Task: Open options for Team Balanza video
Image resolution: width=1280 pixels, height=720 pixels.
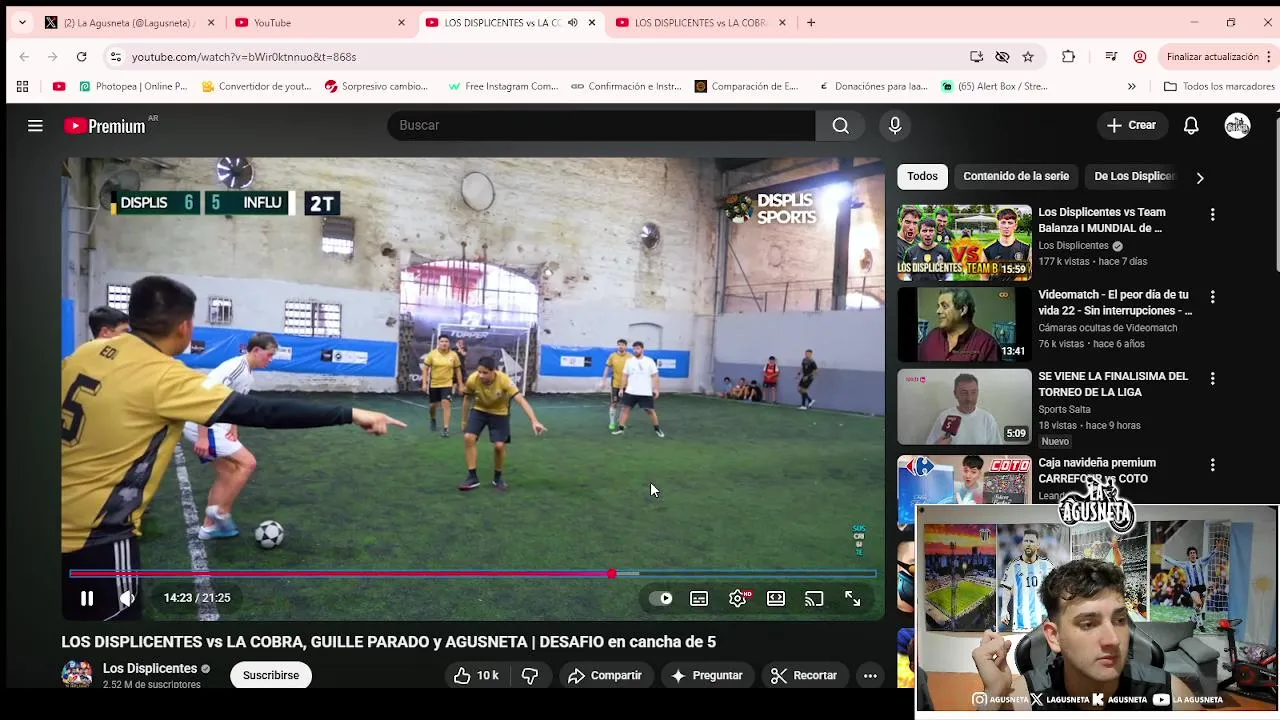Action: pyautogui.click(x=1212, y=214)
